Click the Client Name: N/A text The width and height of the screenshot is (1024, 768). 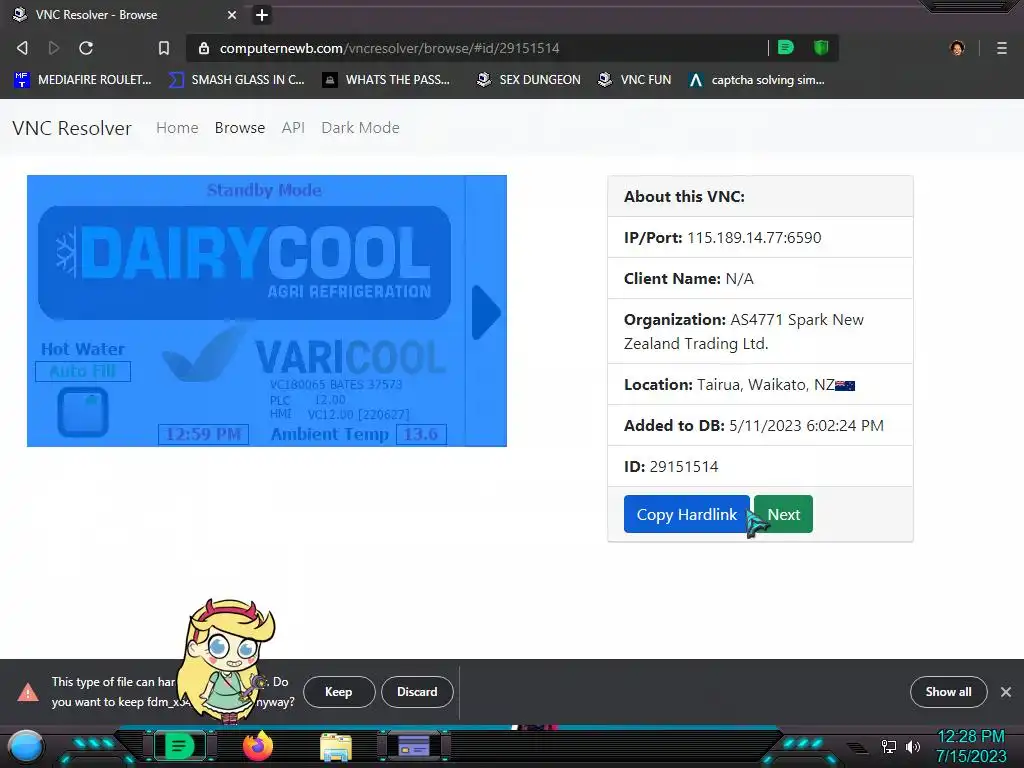688,278
